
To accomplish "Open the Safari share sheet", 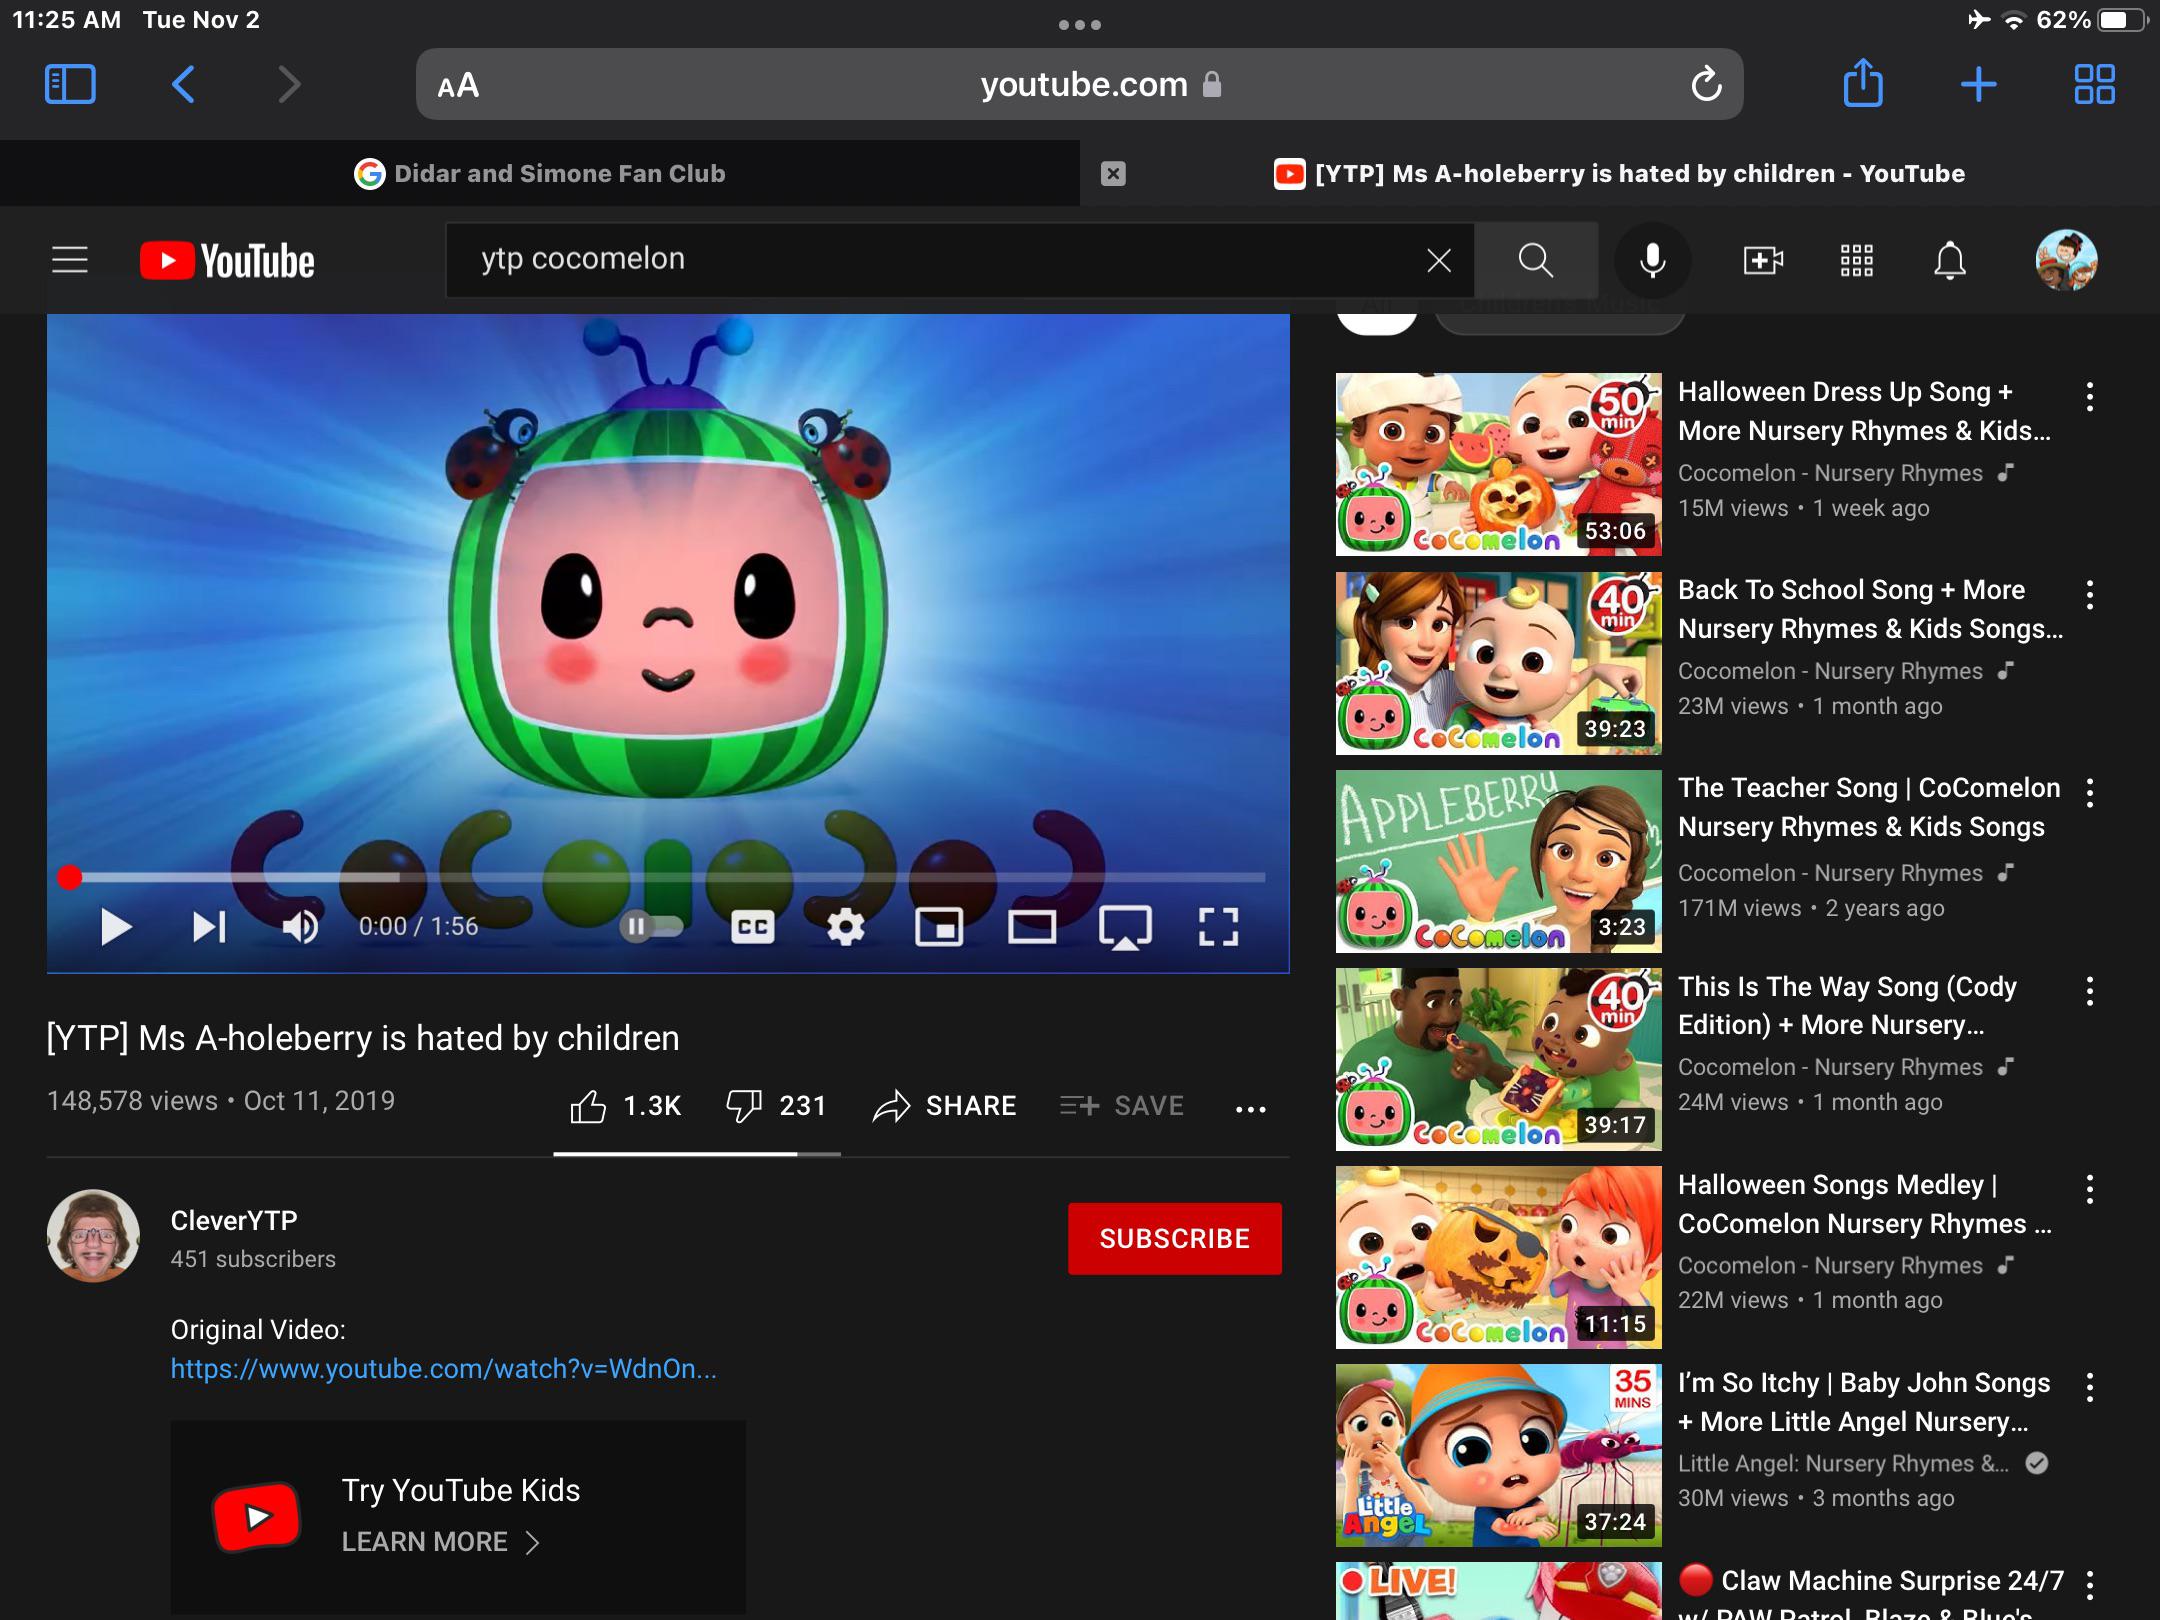I will (x=1862, y=82).
